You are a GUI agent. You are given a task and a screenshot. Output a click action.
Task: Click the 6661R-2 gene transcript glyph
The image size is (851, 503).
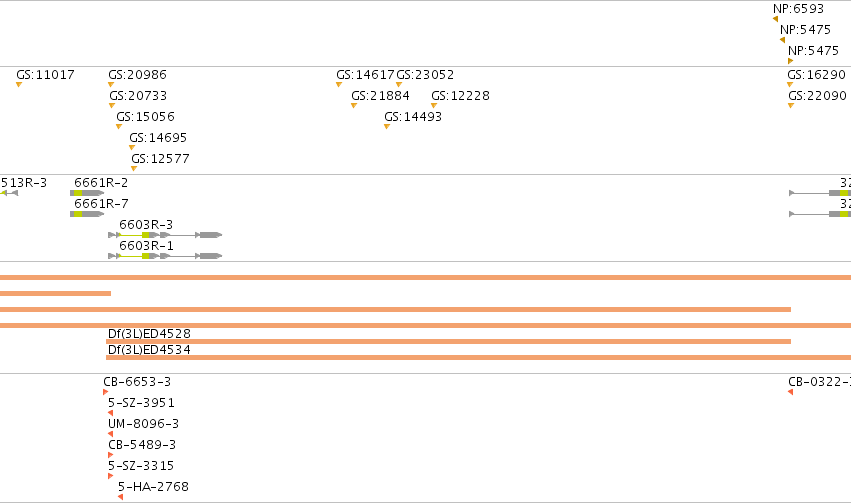pos(87,193)
